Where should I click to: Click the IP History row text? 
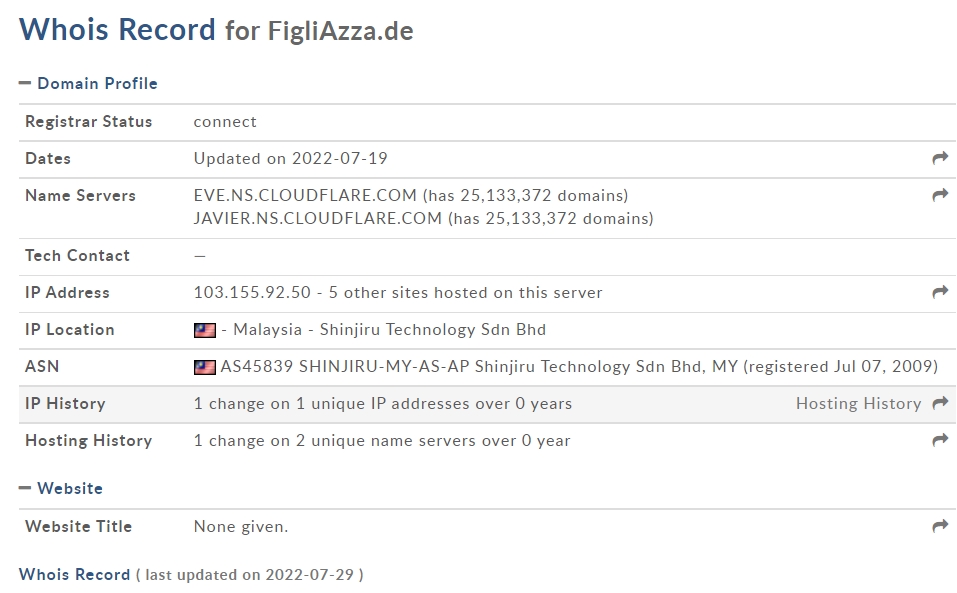click(x=383, y=403)
